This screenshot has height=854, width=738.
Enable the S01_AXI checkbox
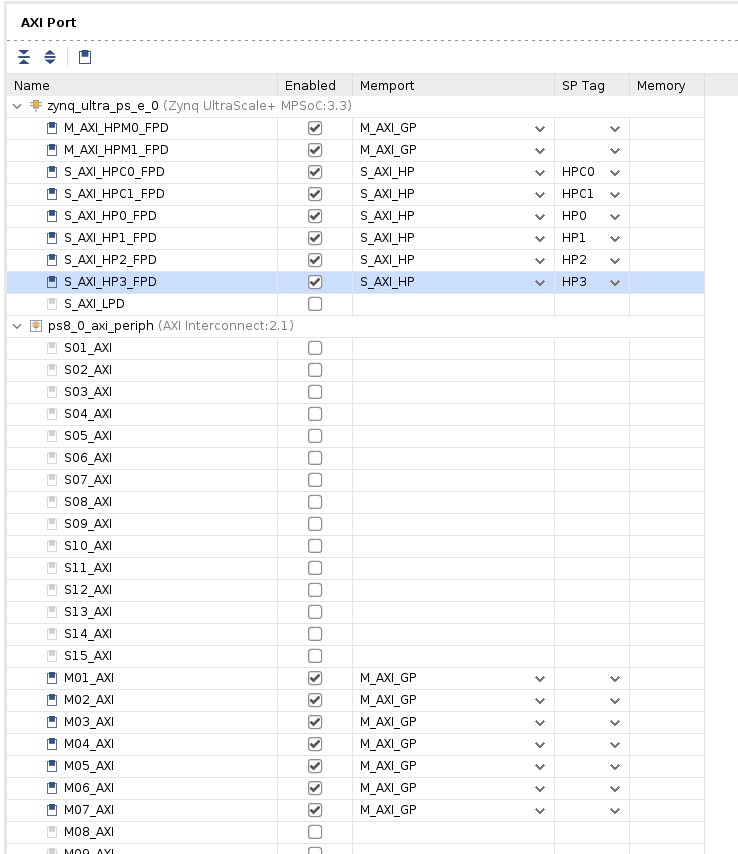(315, 348)
